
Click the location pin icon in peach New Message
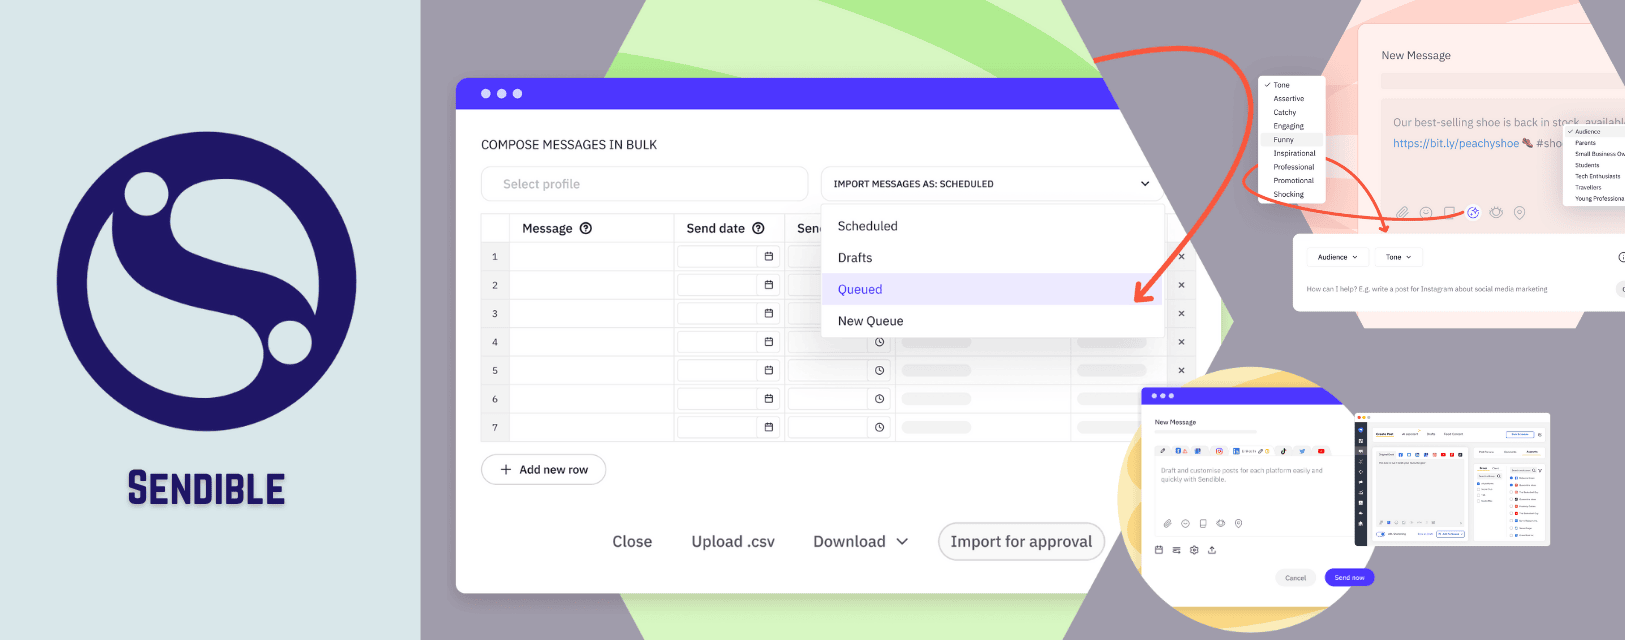pyautogui.click(x=1519, y=212)
